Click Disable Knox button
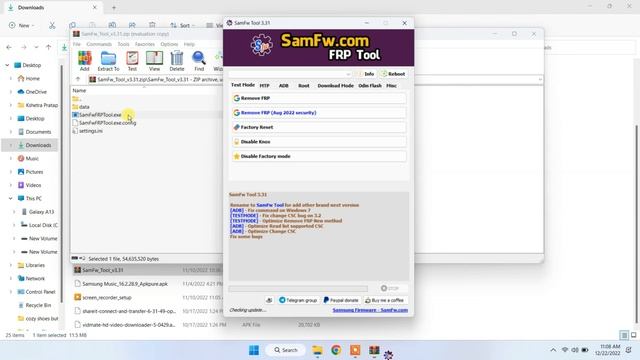Image resolution: width=640 pixels, height=360 pixels. click(319, 142)
